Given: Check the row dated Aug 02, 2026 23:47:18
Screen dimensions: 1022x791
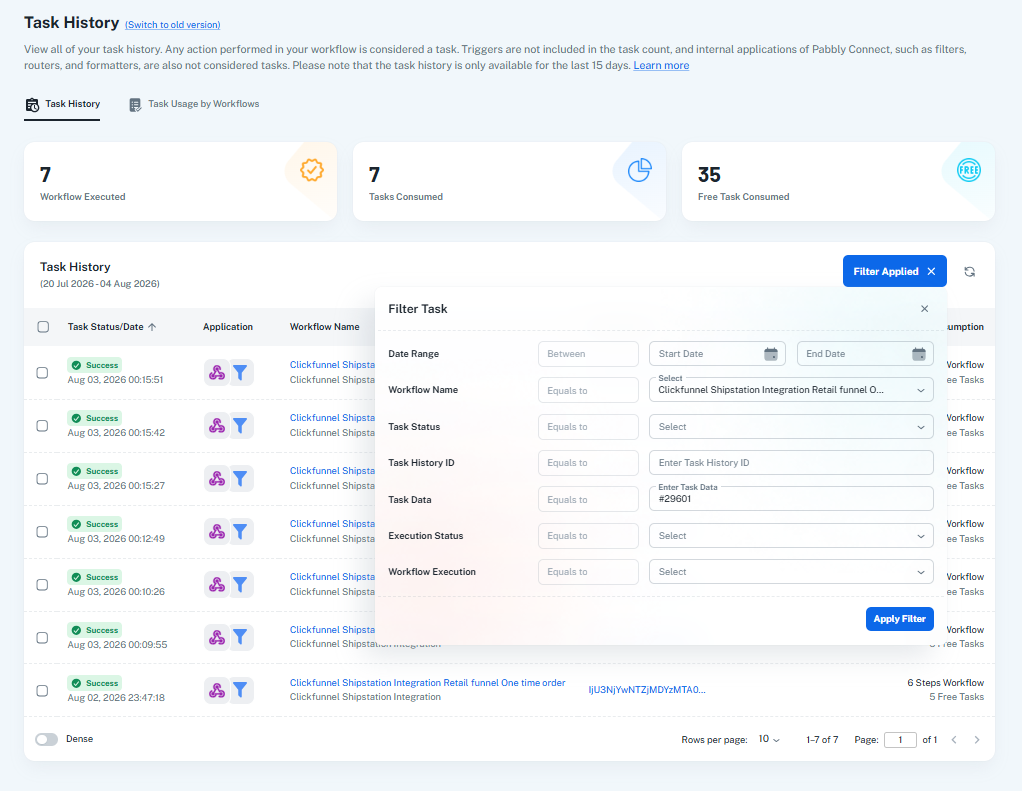Looking at the screenshot, I should point(42,691).
